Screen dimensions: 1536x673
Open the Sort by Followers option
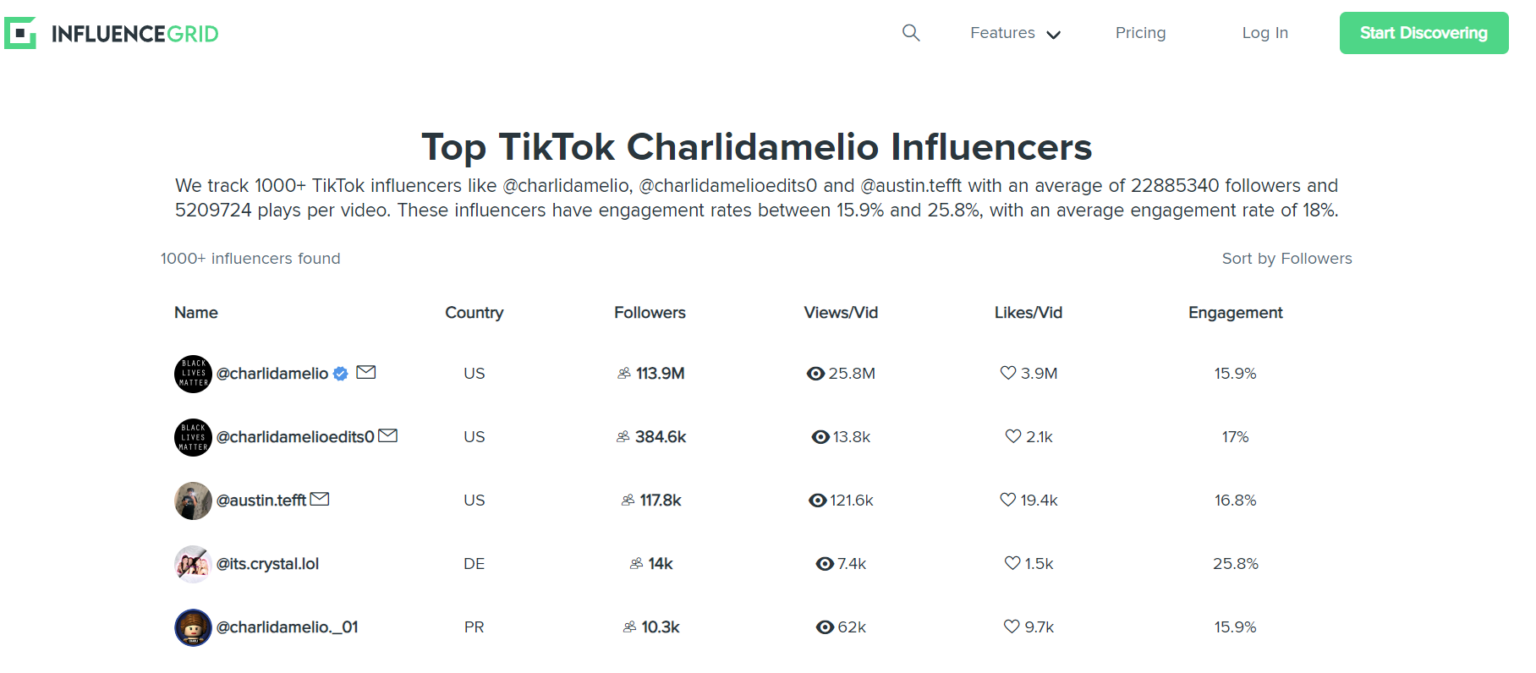coord(1287,258)
